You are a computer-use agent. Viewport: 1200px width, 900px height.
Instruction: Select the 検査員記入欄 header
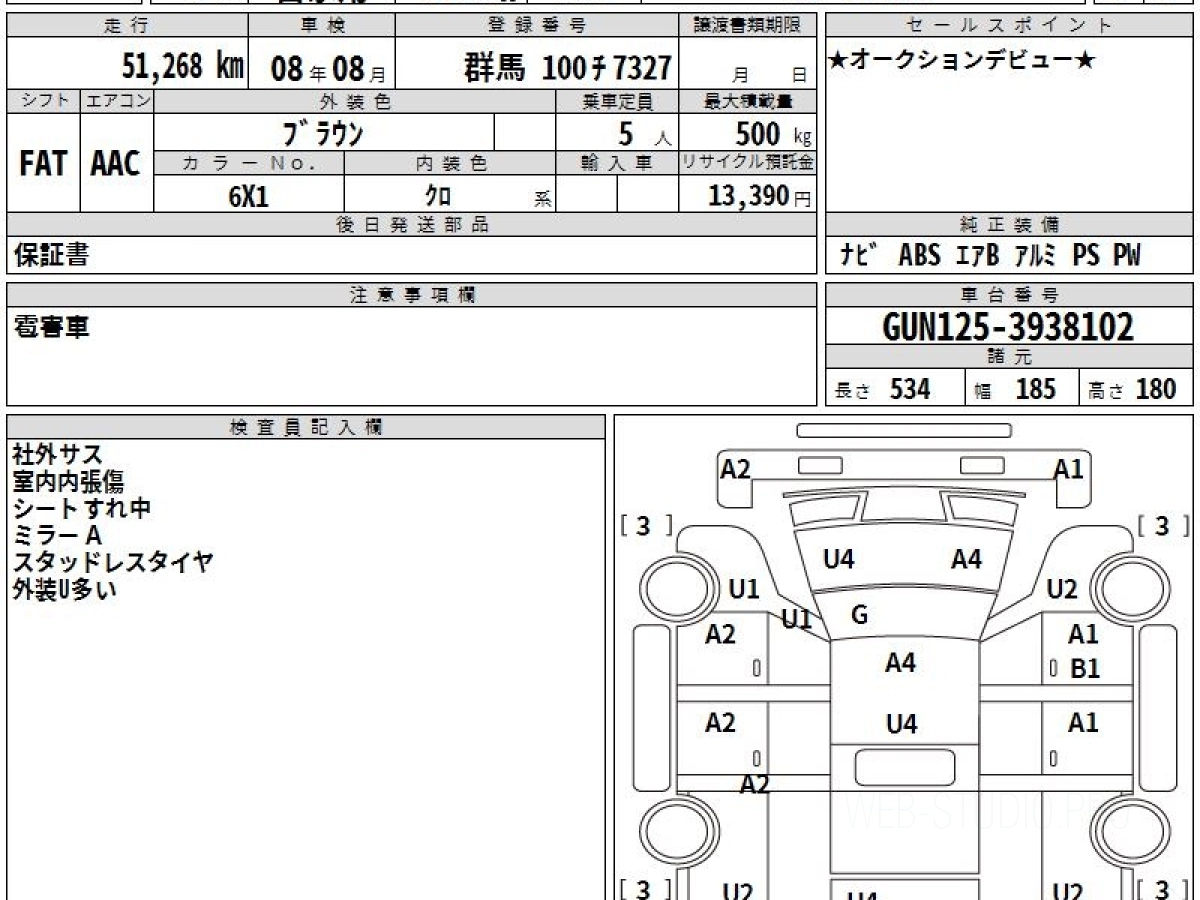306,427
